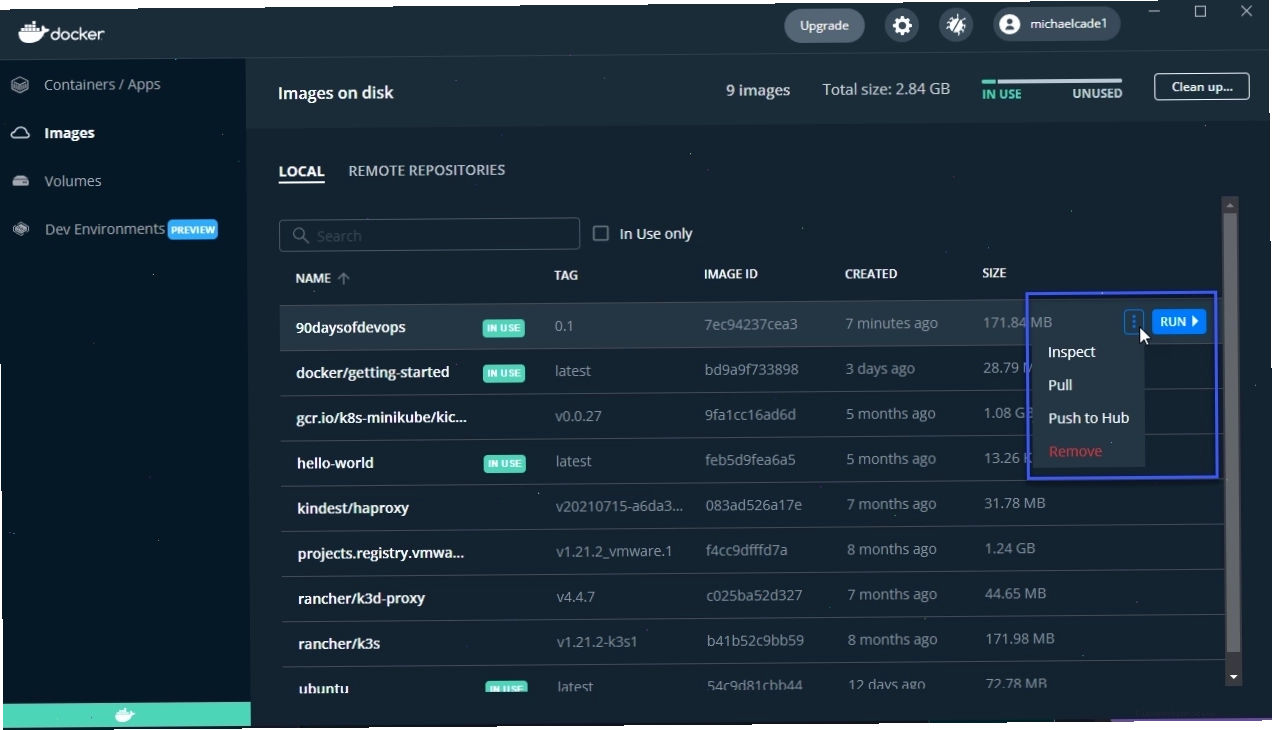Select Pull from the context menu
The height and width of the screenshot is (730, 1272).
click(1060, 385)
